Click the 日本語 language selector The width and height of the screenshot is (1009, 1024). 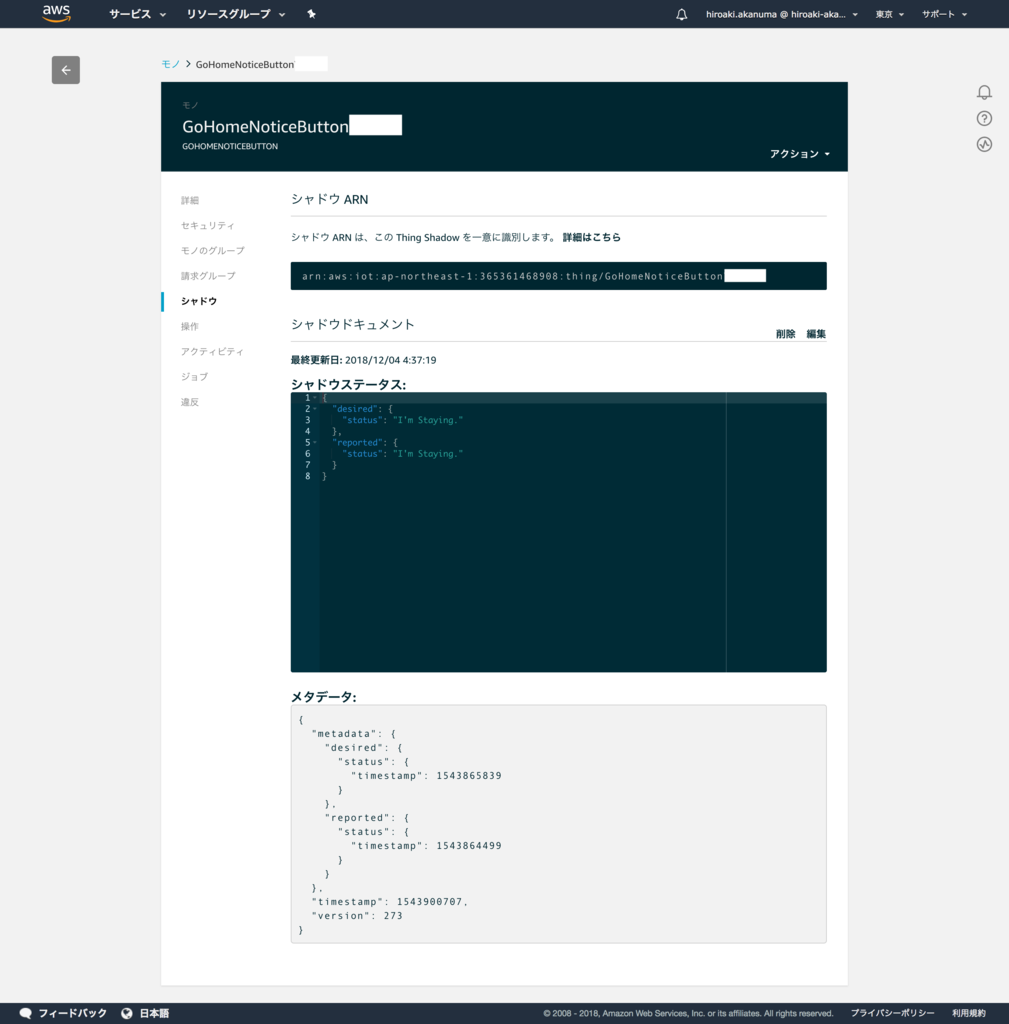154,1013
